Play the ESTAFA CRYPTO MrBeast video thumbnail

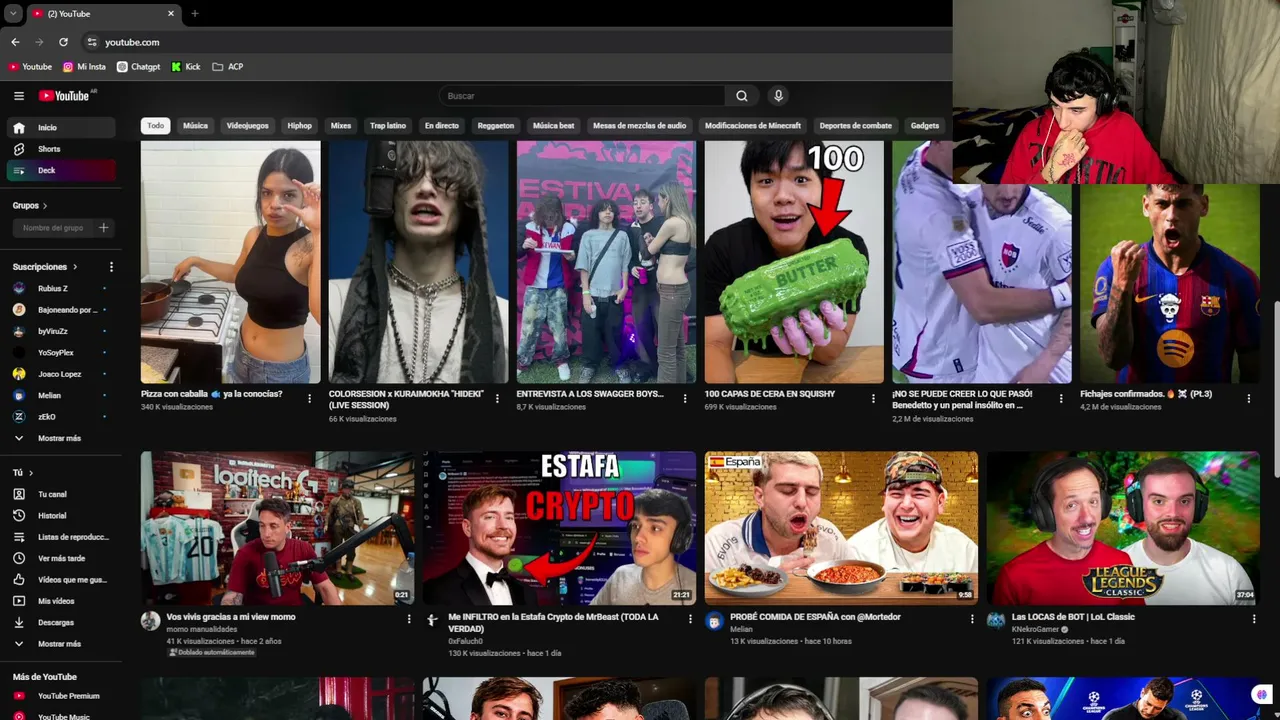point(559,528)
